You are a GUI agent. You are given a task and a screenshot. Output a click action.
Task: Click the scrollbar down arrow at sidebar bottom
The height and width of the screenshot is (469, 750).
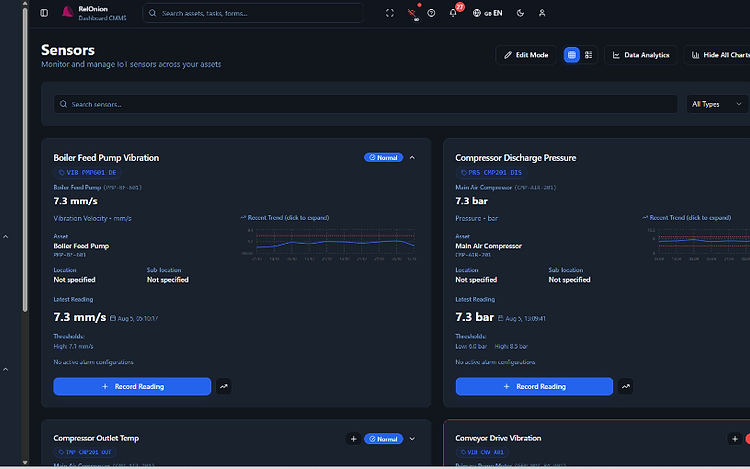[25, 462]
